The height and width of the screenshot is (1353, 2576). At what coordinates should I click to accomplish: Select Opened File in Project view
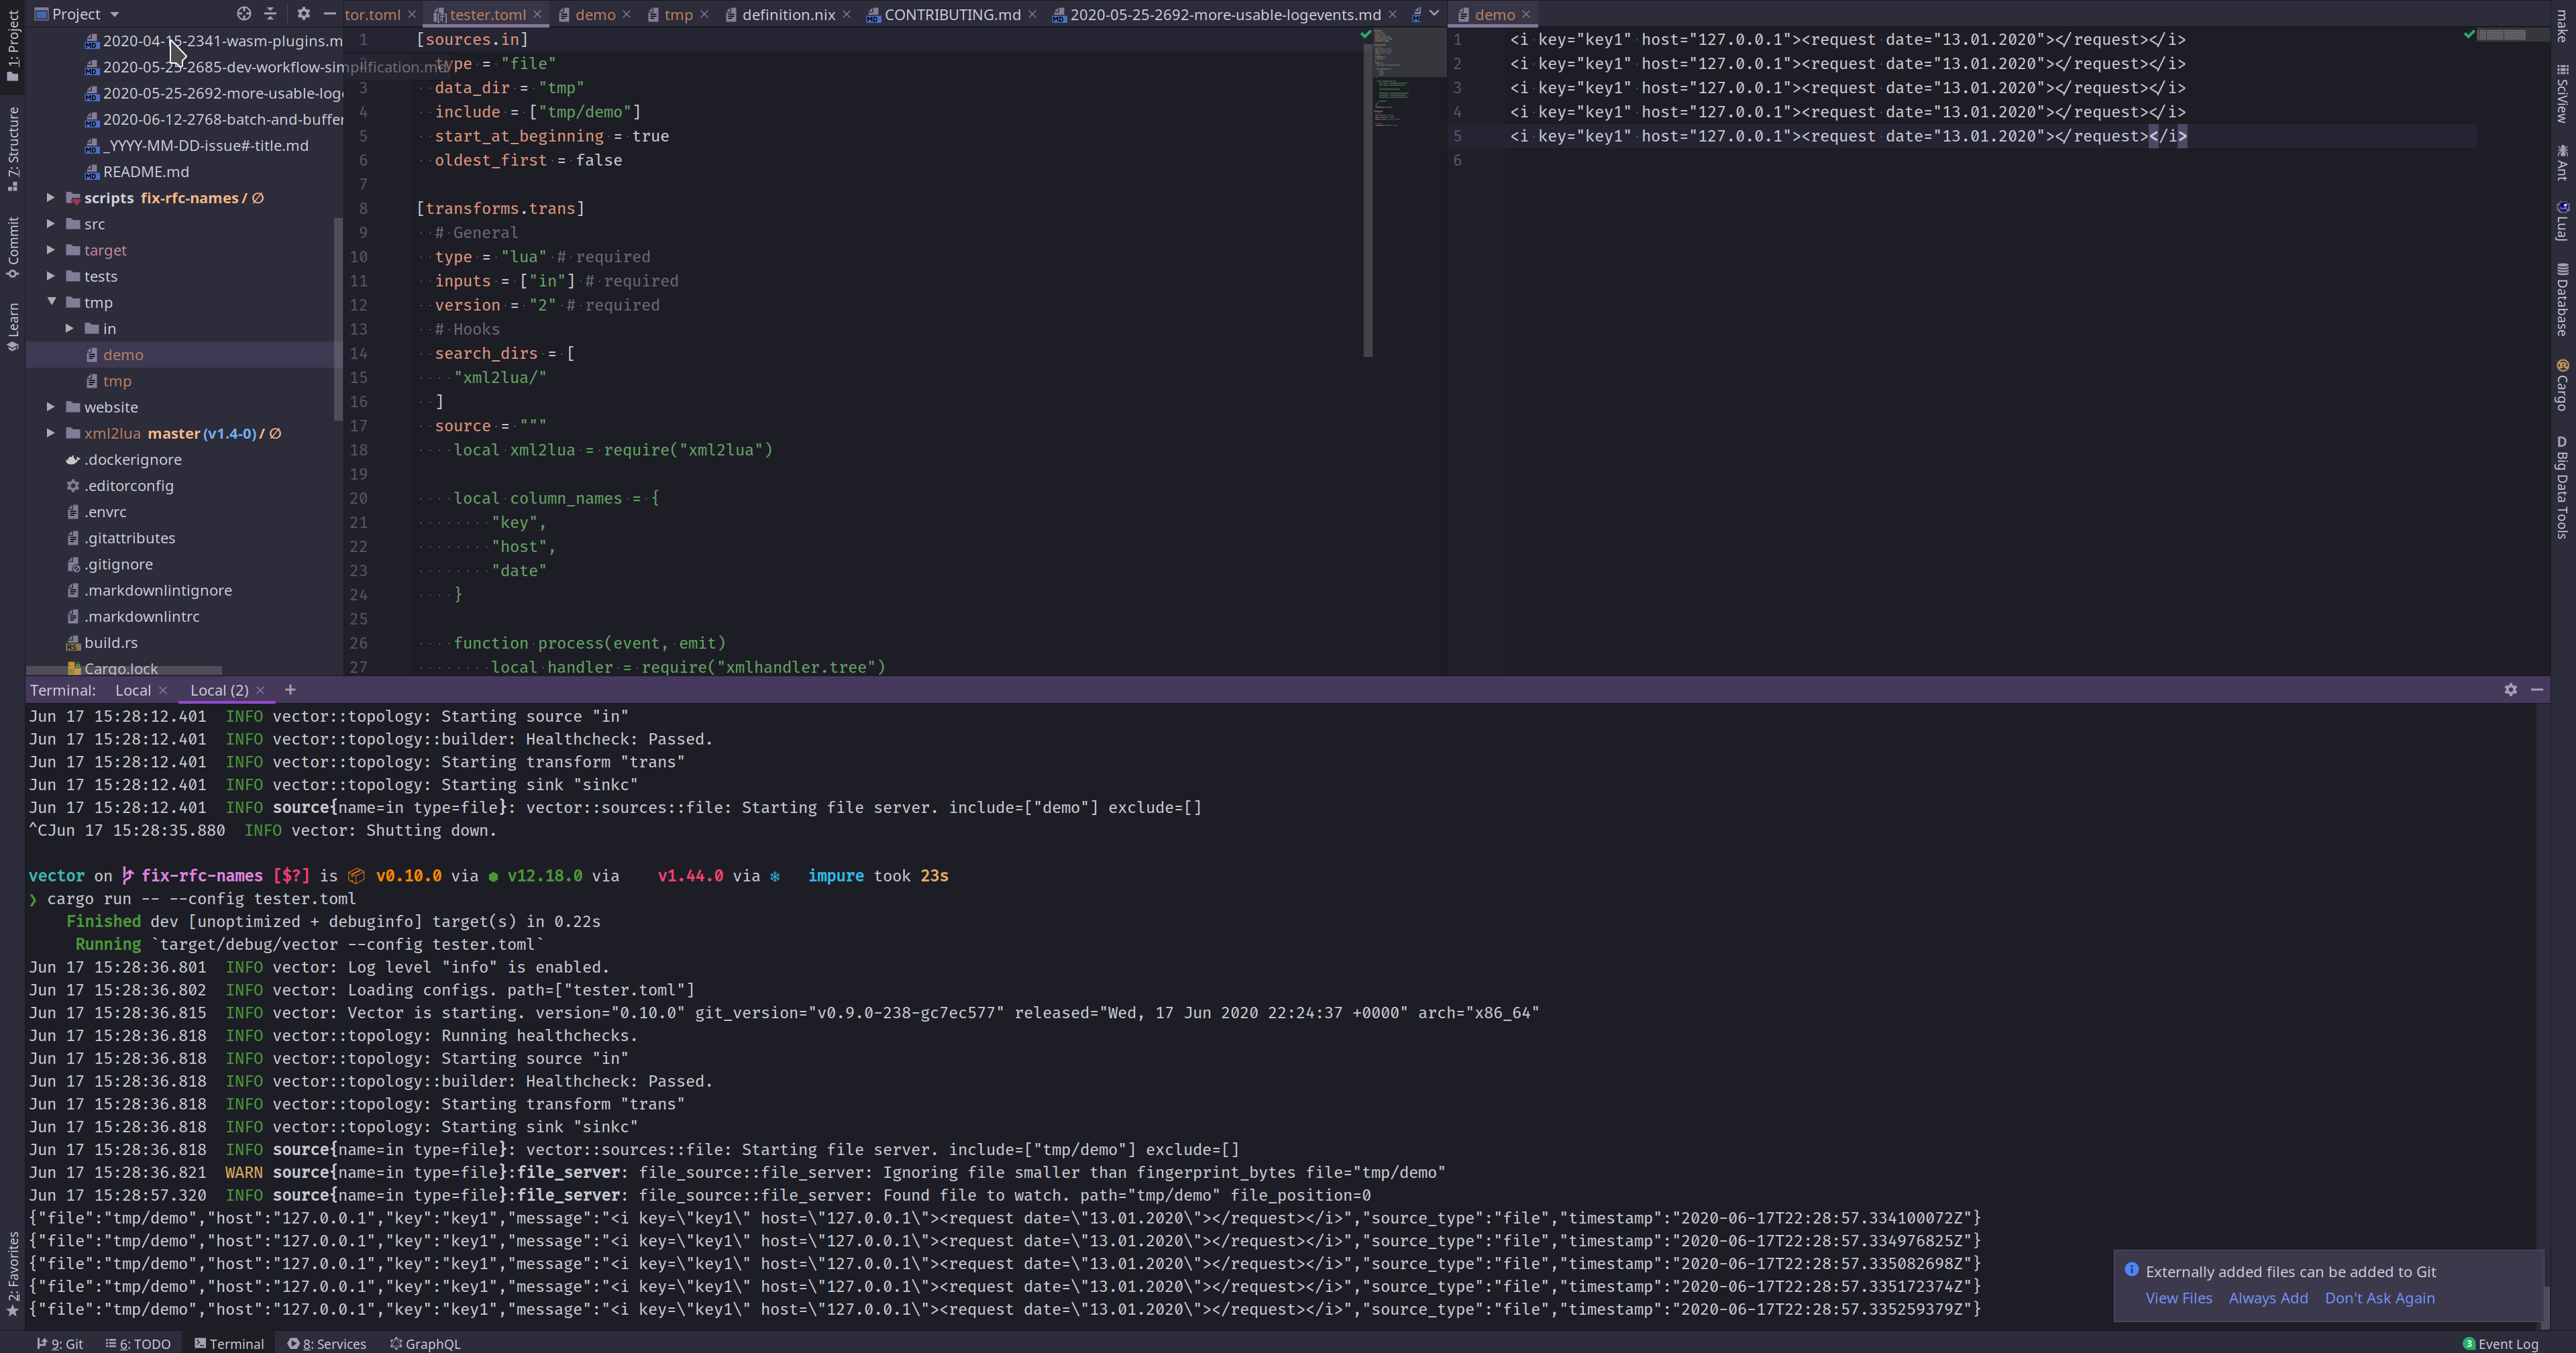point(243,14)
